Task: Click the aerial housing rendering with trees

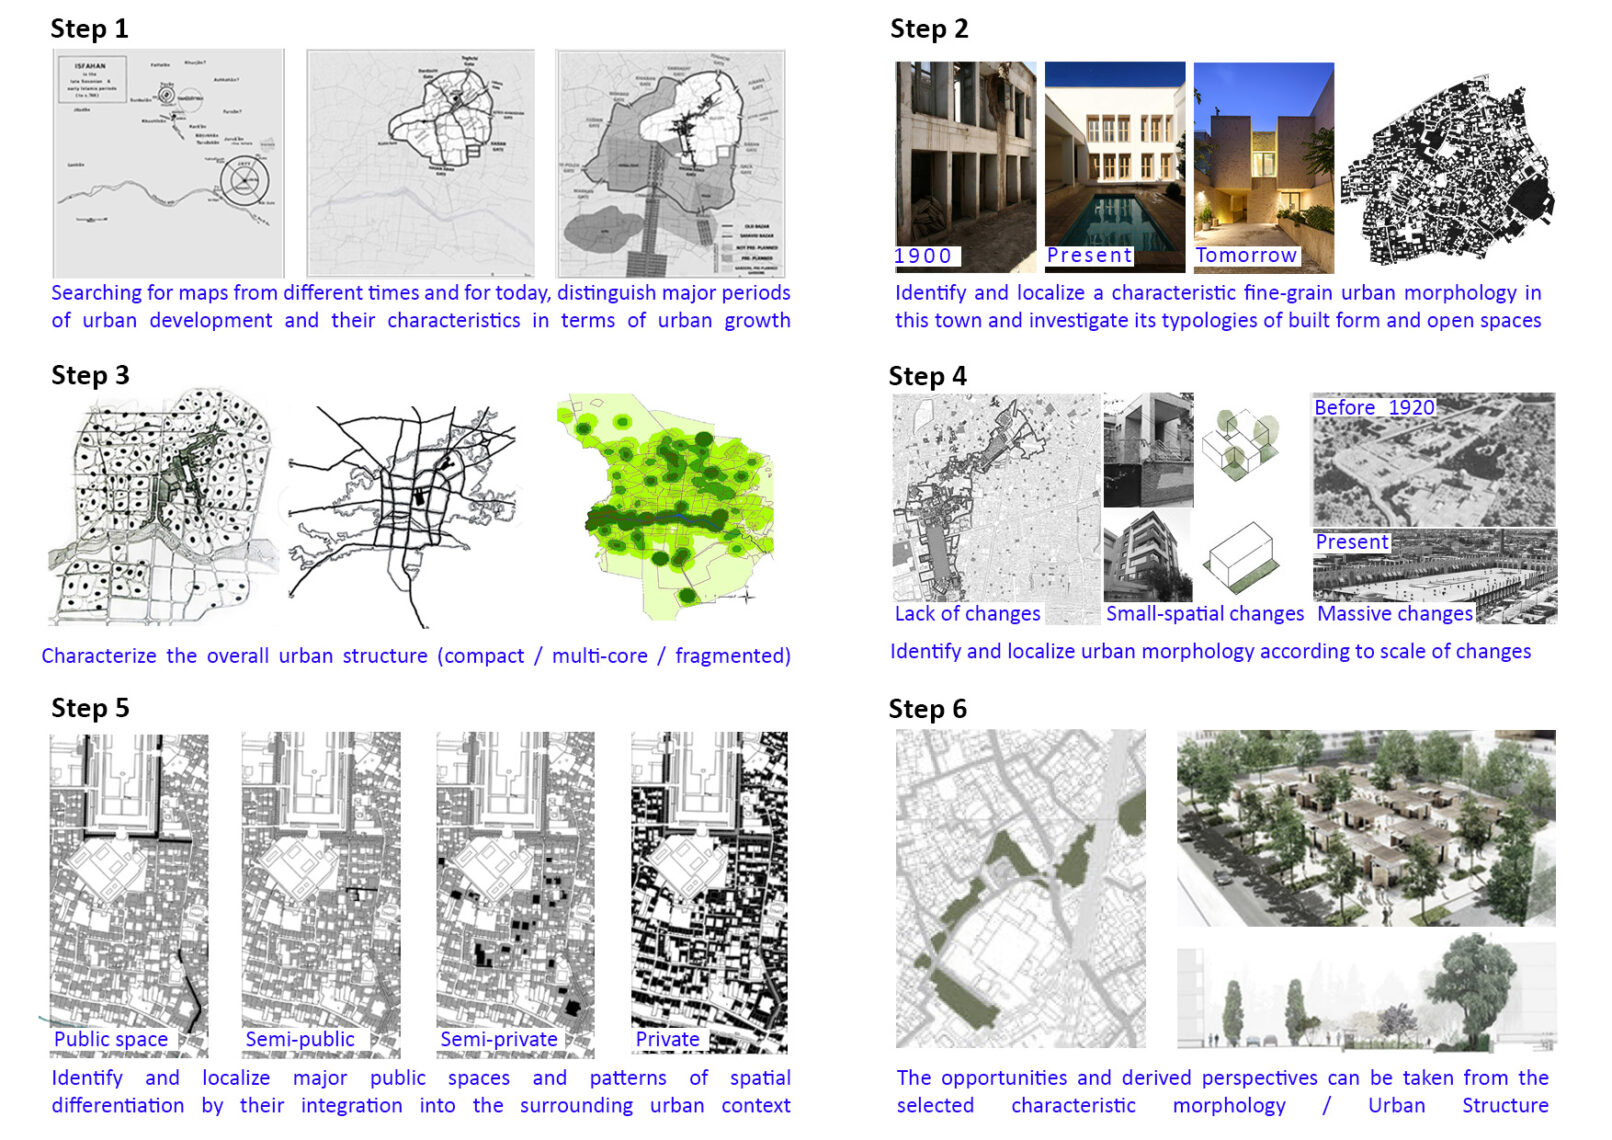Action: click(x=1366, y=827)
